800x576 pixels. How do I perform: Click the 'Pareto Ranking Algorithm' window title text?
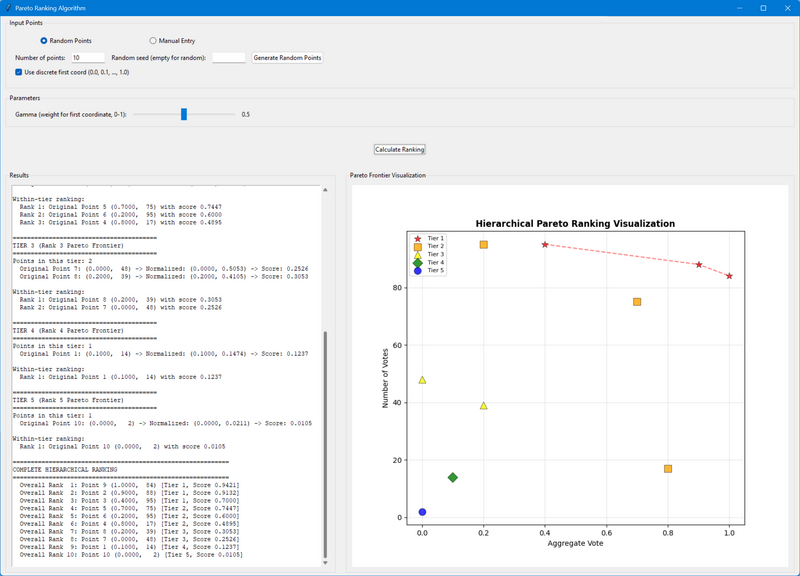(x=51, y=8)
